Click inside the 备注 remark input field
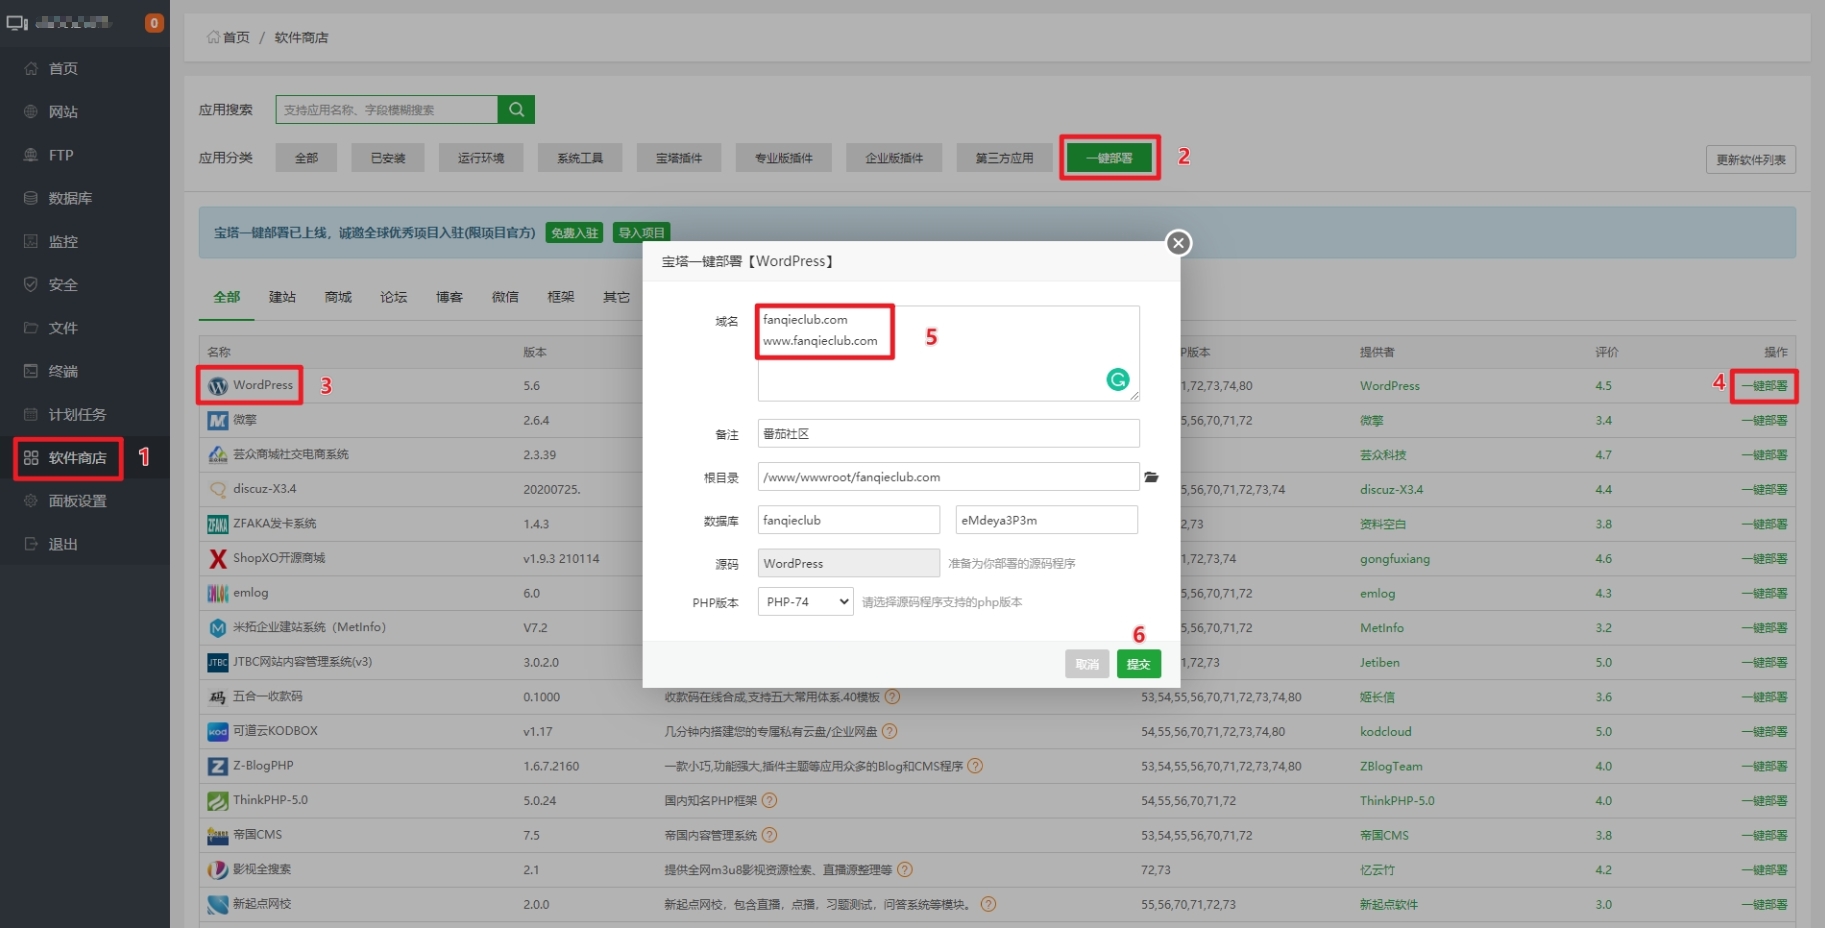 click(947, 433)
